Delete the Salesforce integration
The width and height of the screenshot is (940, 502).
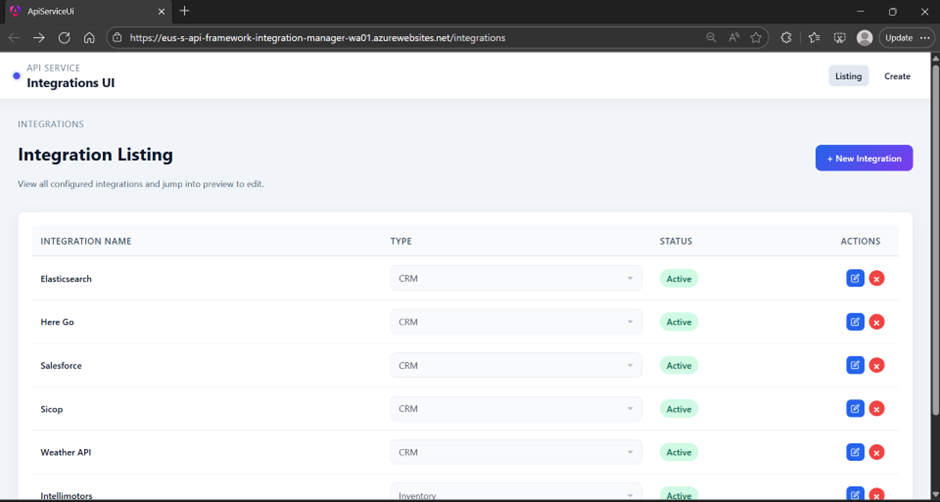876,365
